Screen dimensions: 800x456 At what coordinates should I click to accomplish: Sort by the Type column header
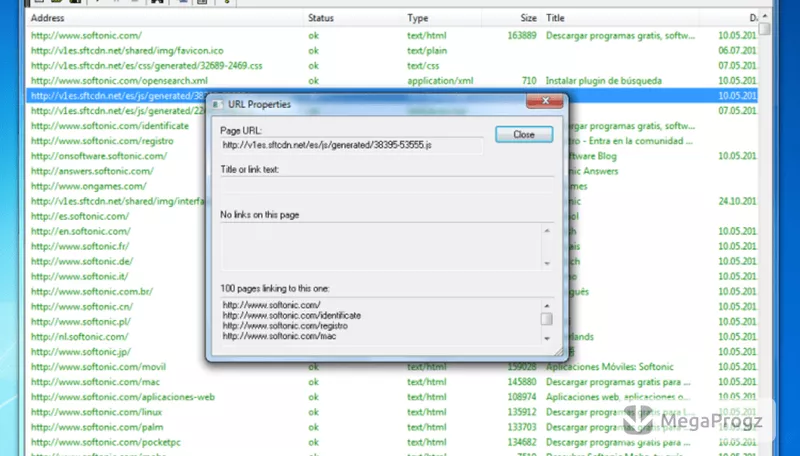pyautogui.click(x=442, y=18)
